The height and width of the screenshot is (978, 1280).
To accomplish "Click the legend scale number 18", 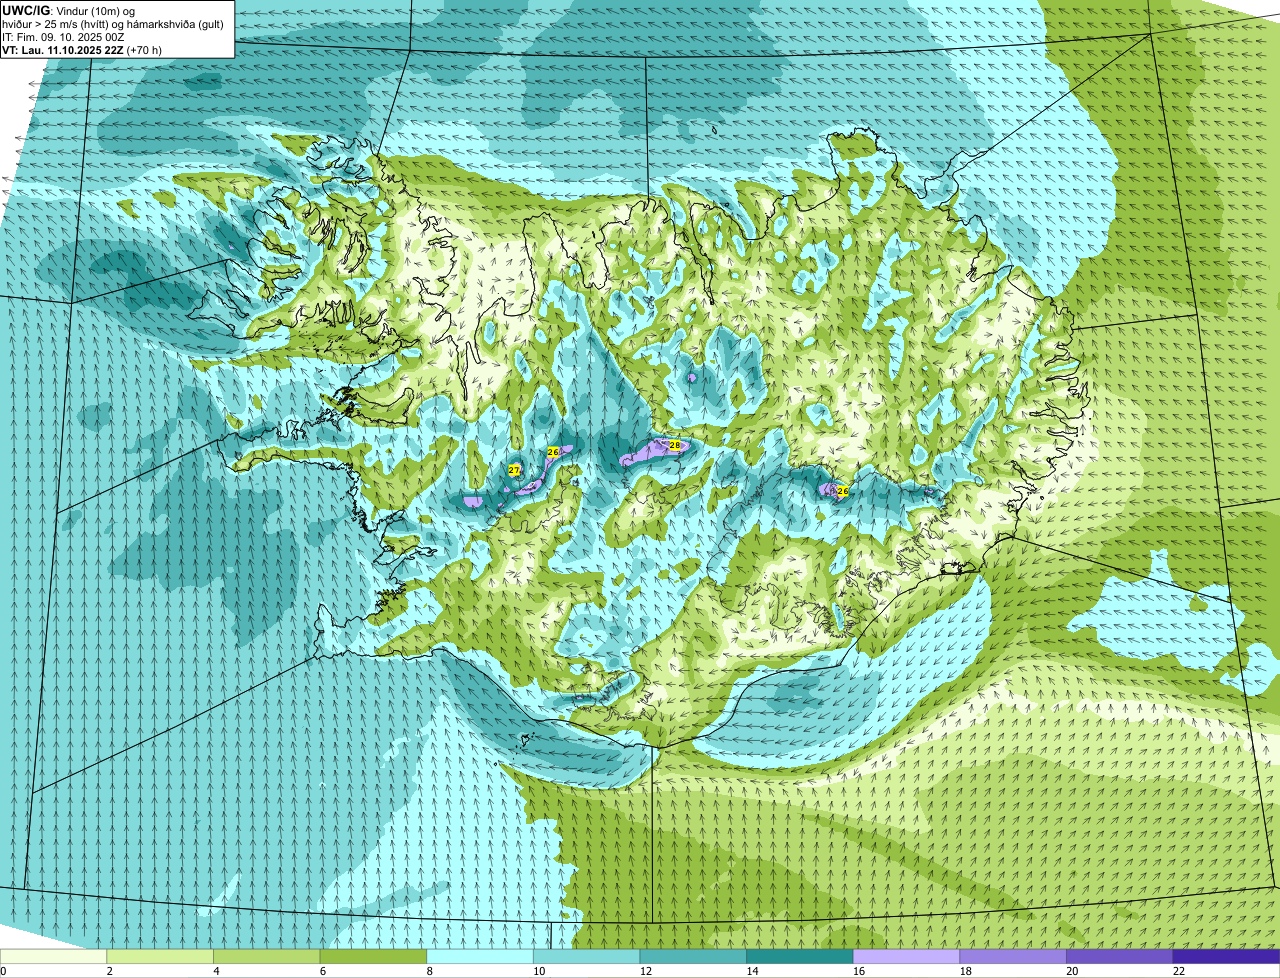I will pos(966,971).
